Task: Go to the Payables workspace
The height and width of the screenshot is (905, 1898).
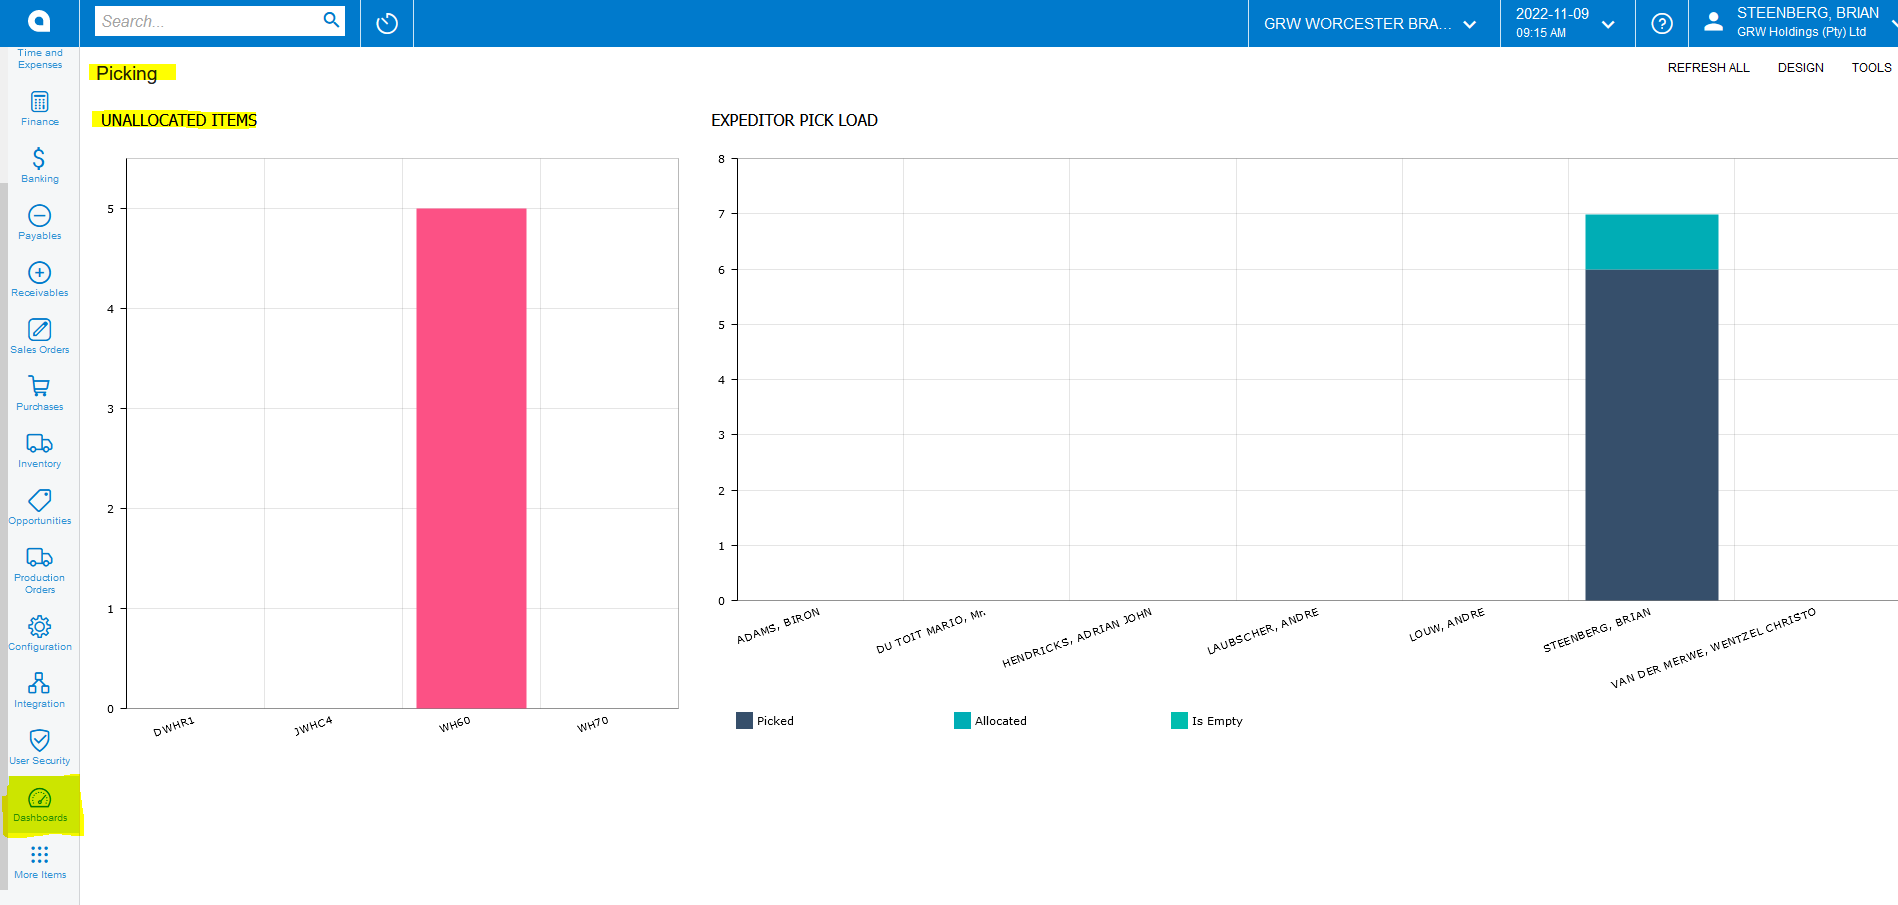Action: click(x=39, y=222)
